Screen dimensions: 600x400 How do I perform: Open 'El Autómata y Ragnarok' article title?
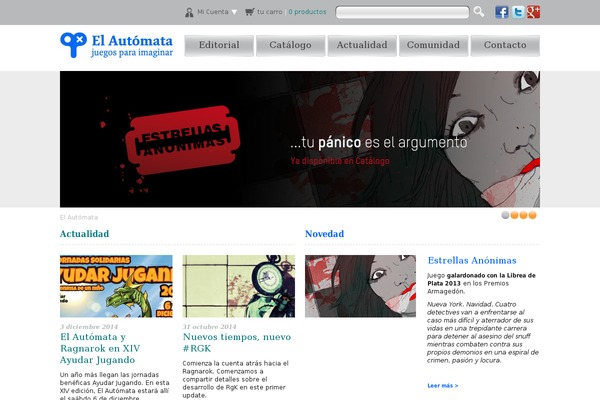100,348
